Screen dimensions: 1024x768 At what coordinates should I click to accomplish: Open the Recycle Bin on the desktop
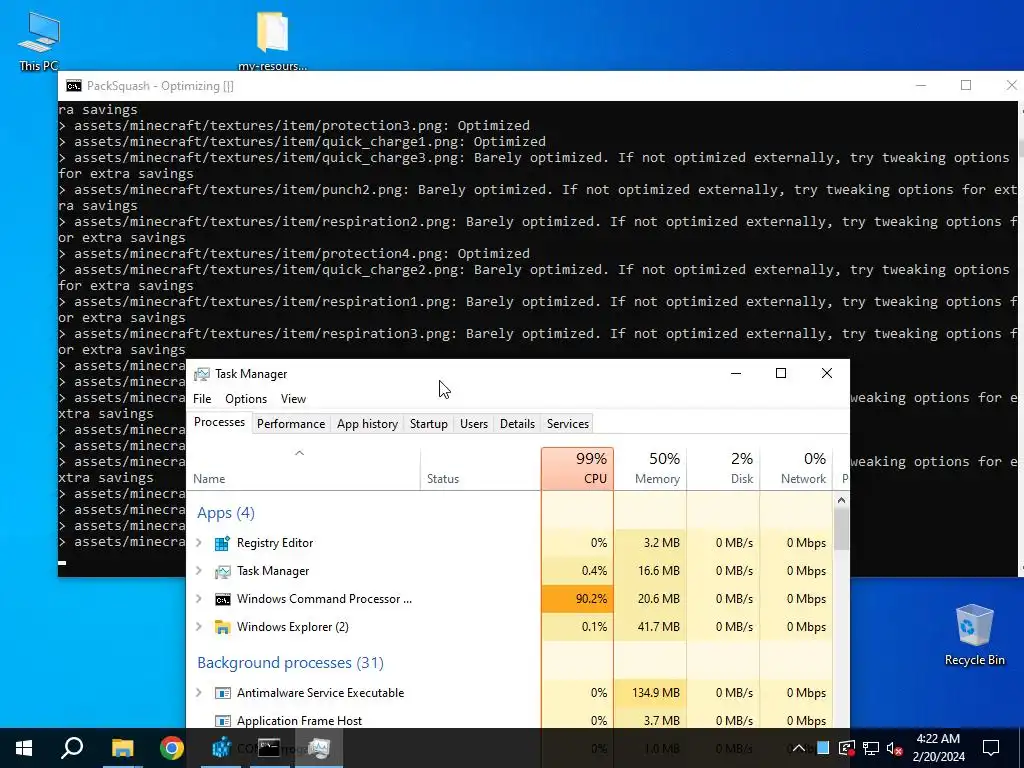pos(974,635)
